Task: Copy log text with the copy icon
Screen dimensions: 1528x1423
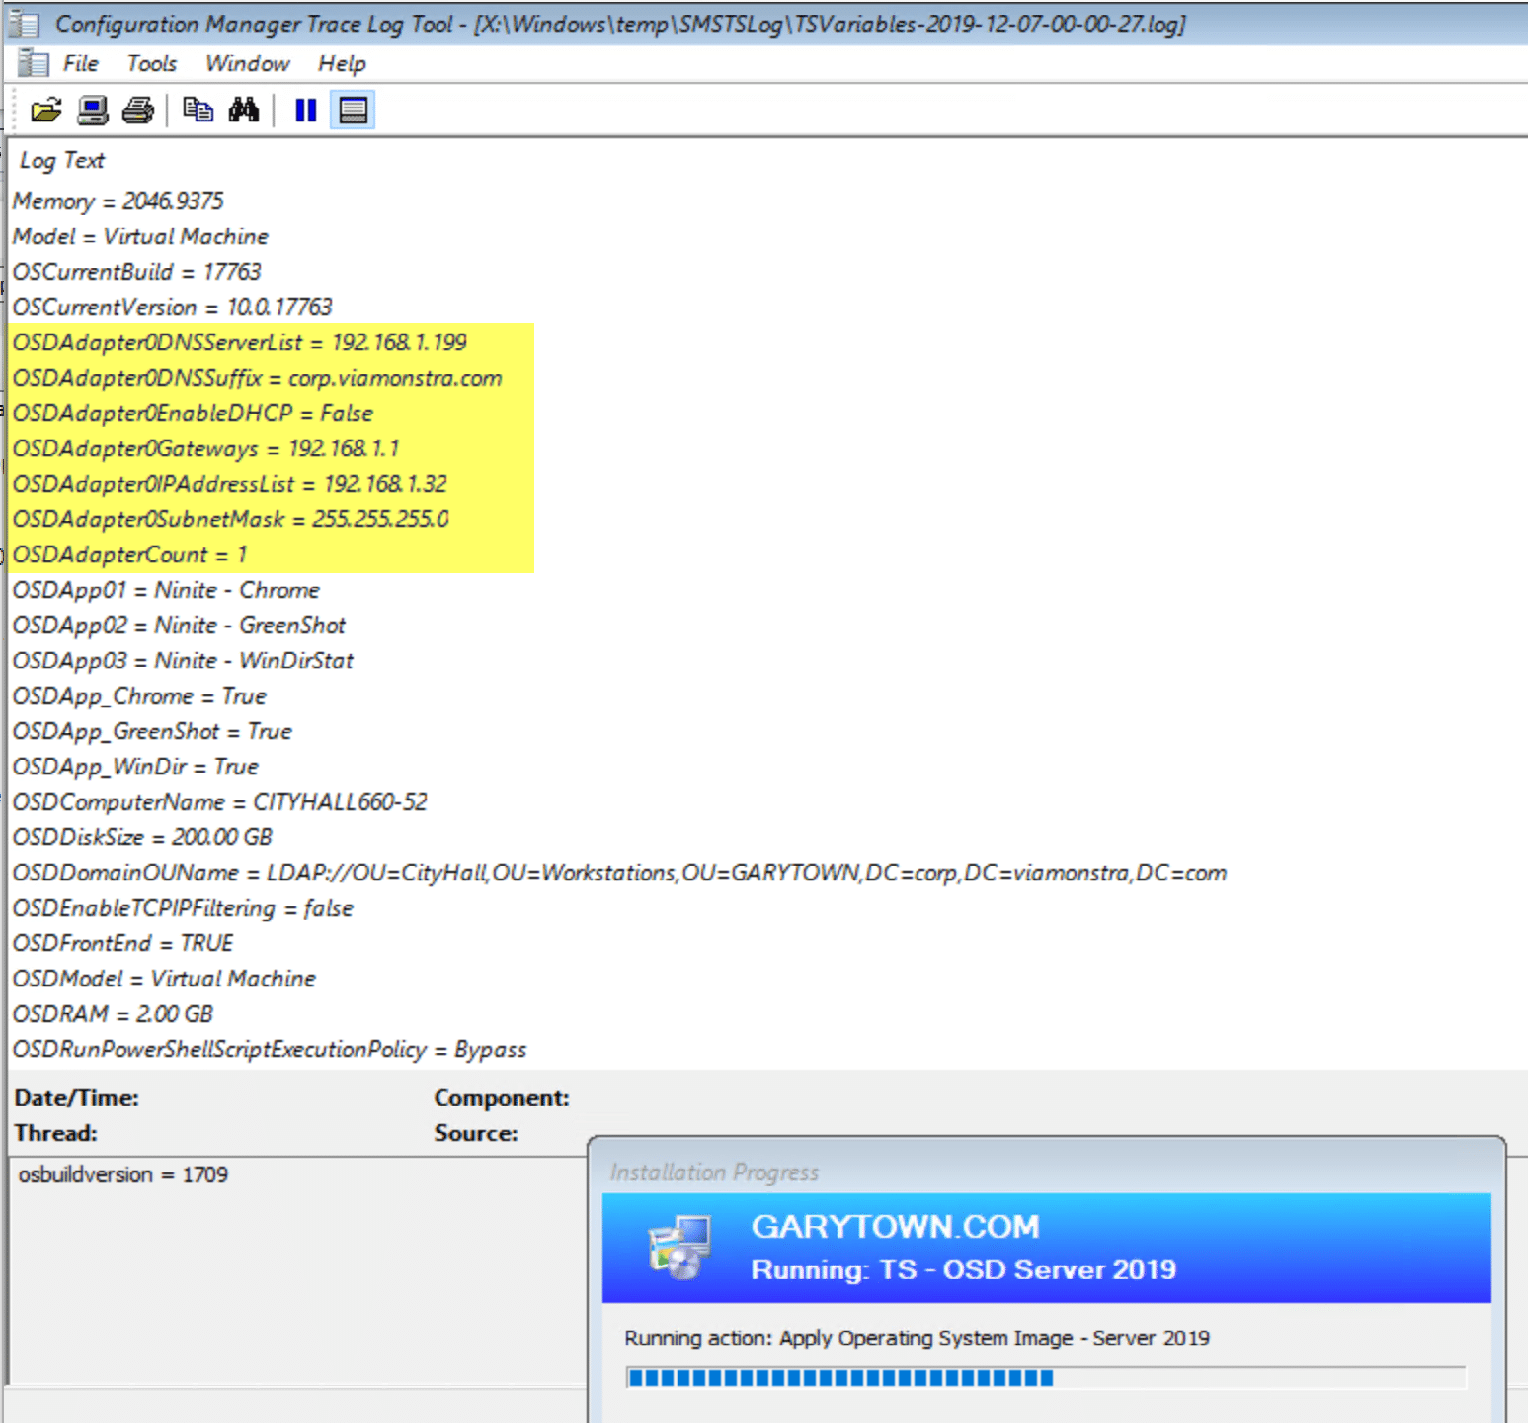Action: click(198, 110)
